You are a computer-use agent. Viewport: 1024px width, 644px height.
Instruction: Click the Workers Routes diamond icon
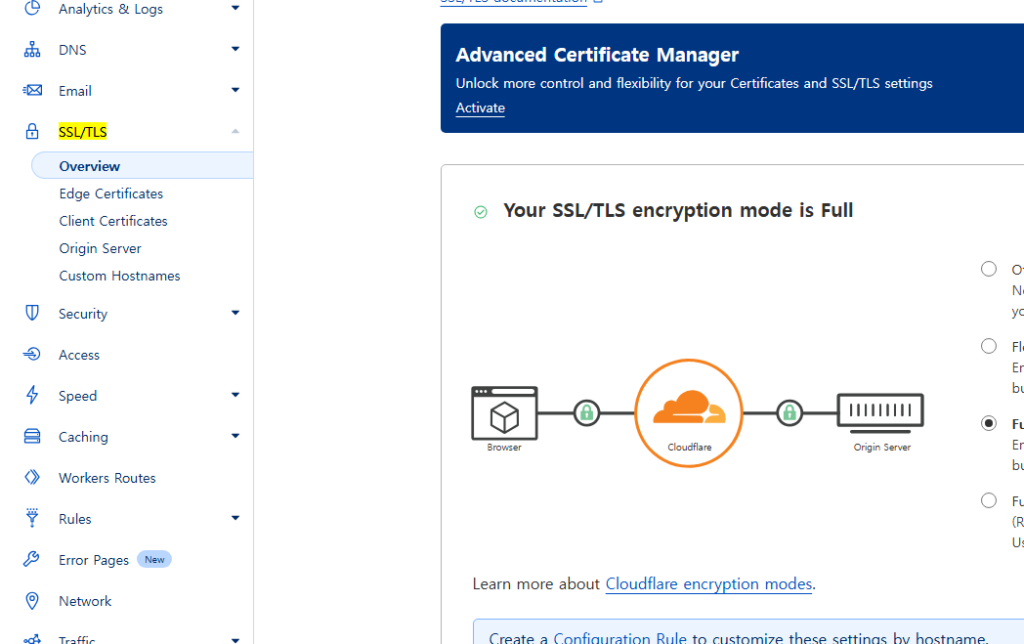(x=32, y=477)
